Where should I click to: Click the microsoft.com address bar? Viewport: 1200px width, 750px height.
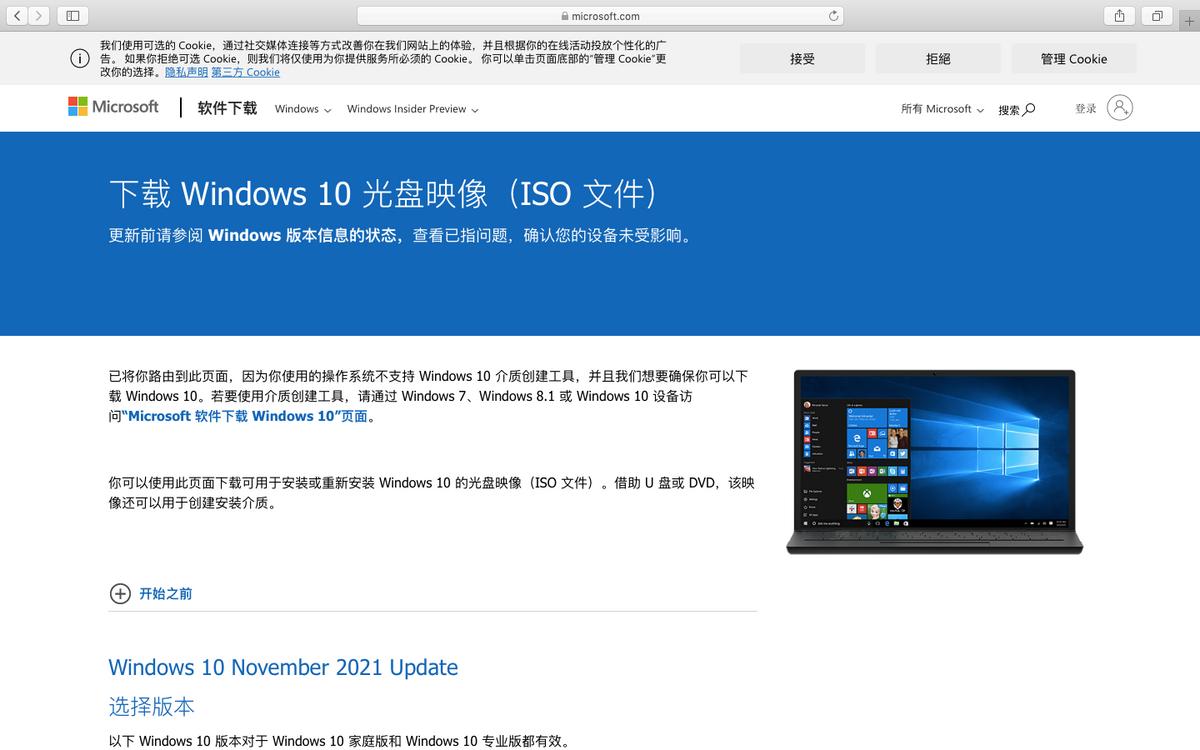click(600, 15)
